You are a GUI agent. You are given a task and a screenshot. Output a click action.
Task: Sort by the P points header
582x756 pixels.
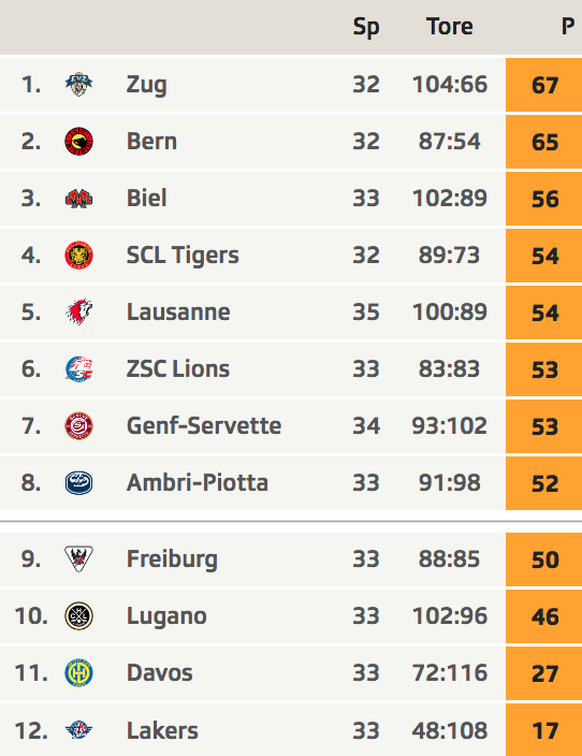[568, 27]
